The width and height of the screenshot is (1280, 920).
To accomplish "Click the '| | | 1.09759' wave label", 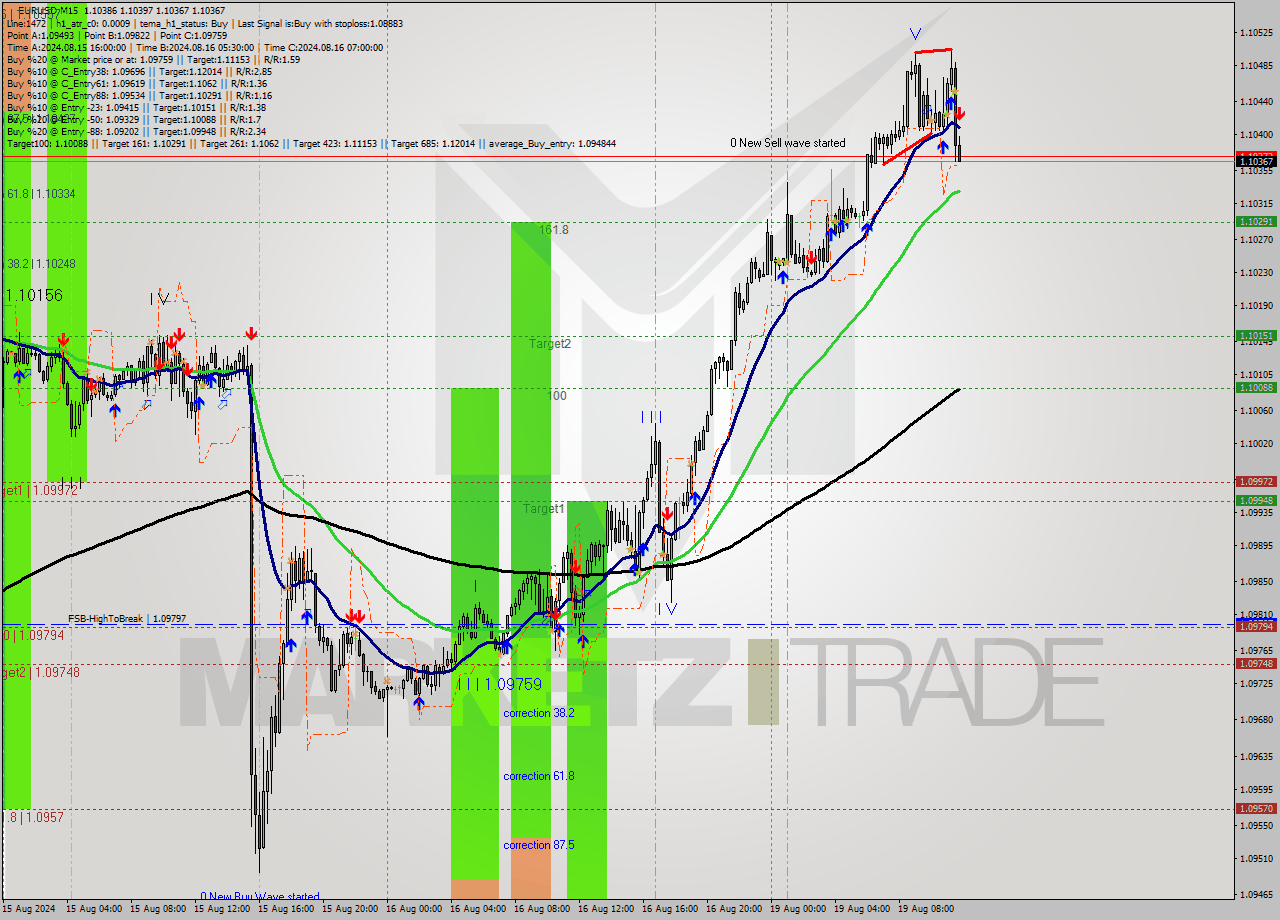I will tap(498, 685).
